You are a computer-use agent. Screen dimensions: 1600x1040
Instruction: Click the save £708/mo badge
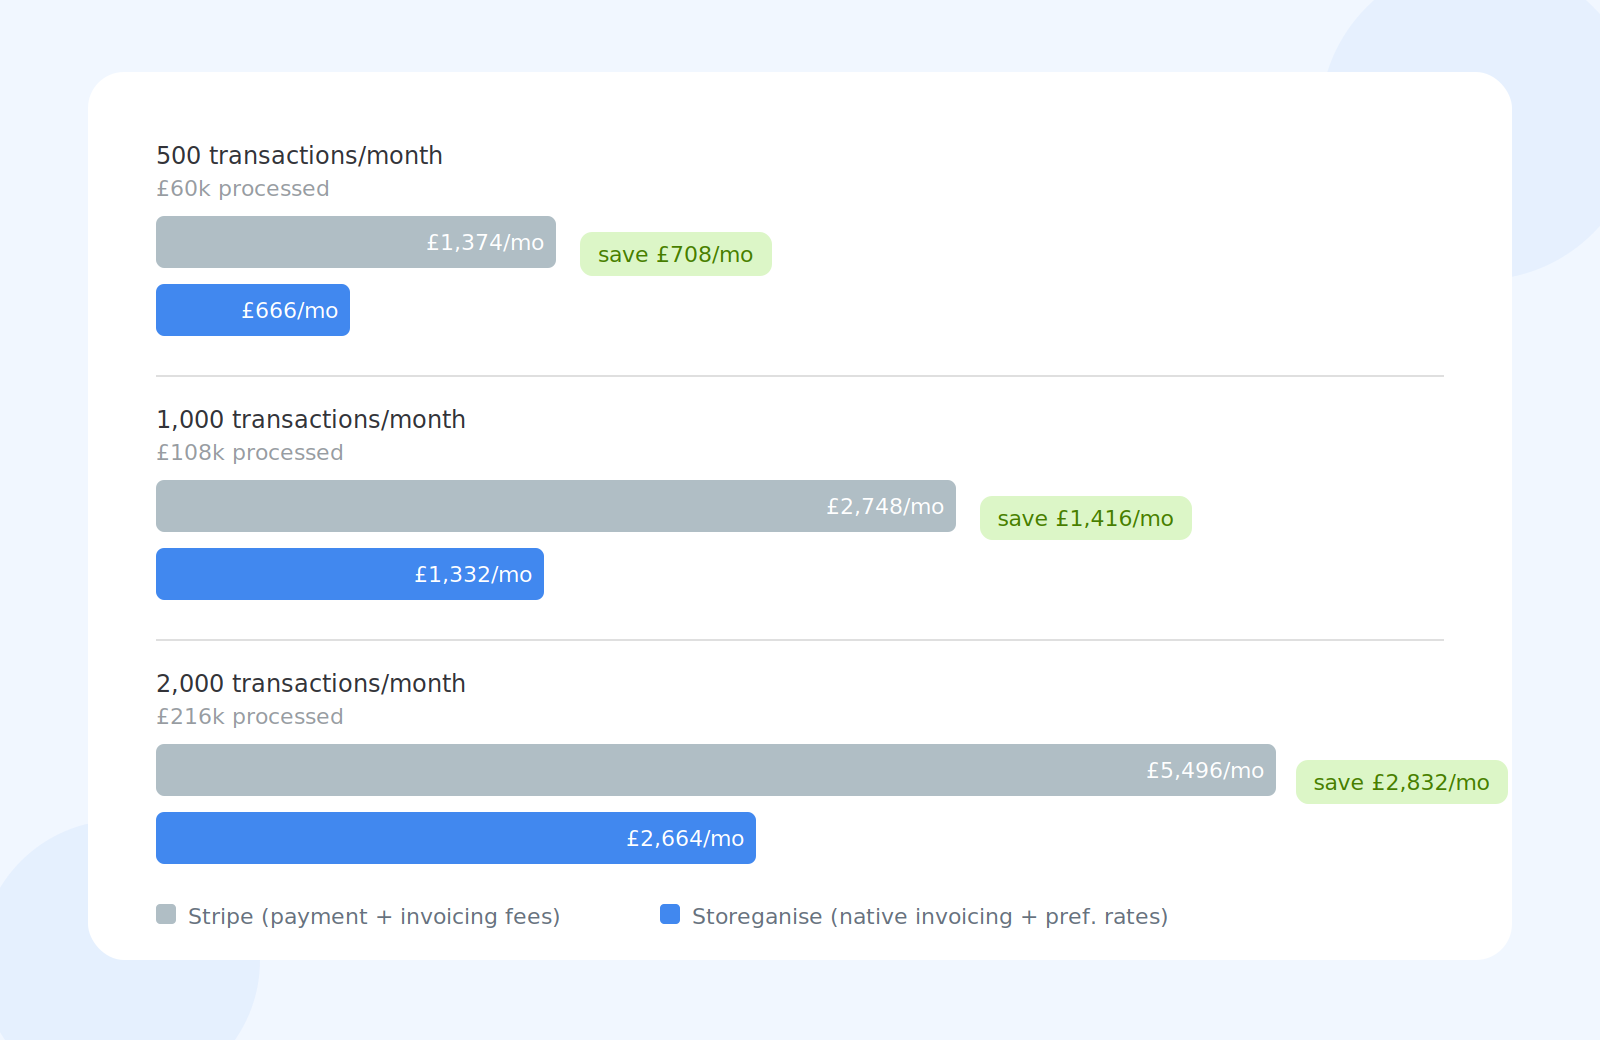click(x=676, y=254)
